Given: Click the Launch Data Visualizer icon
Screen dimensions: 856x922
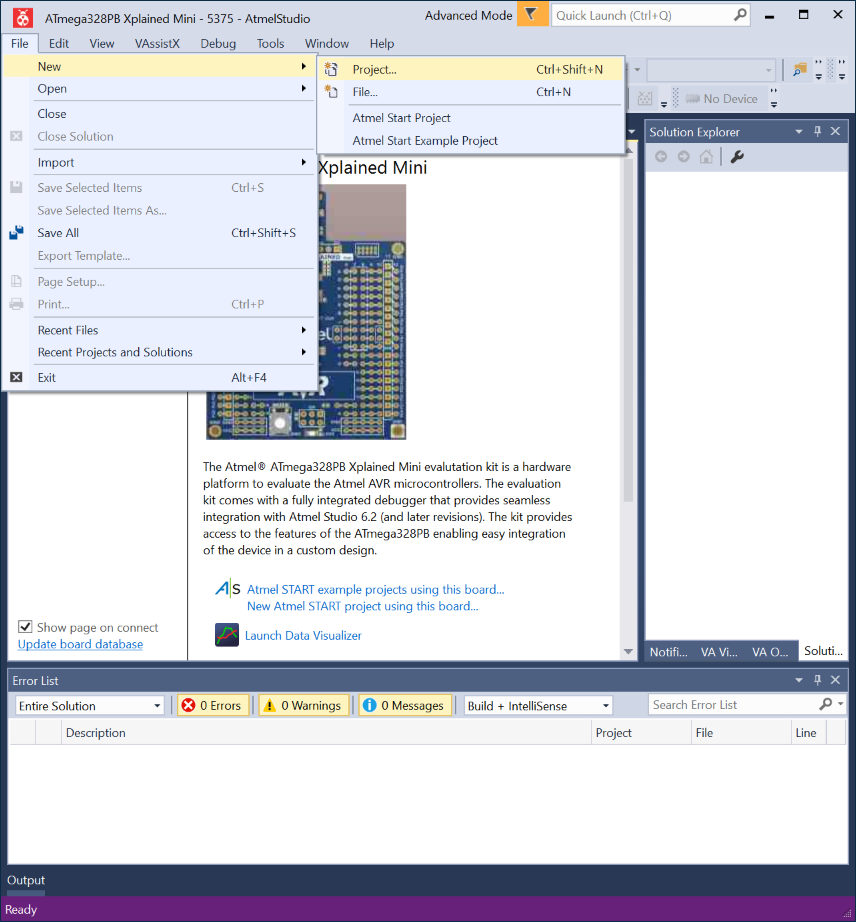Looking at the screenshot, I should pos(227,635).
